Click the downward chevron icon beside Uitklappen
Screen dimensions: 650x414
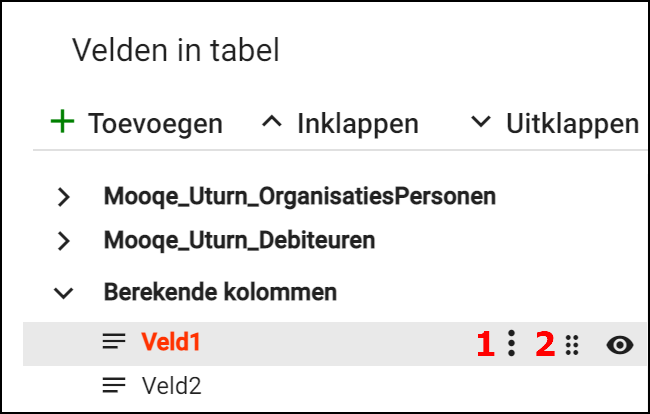pos(481,123)
